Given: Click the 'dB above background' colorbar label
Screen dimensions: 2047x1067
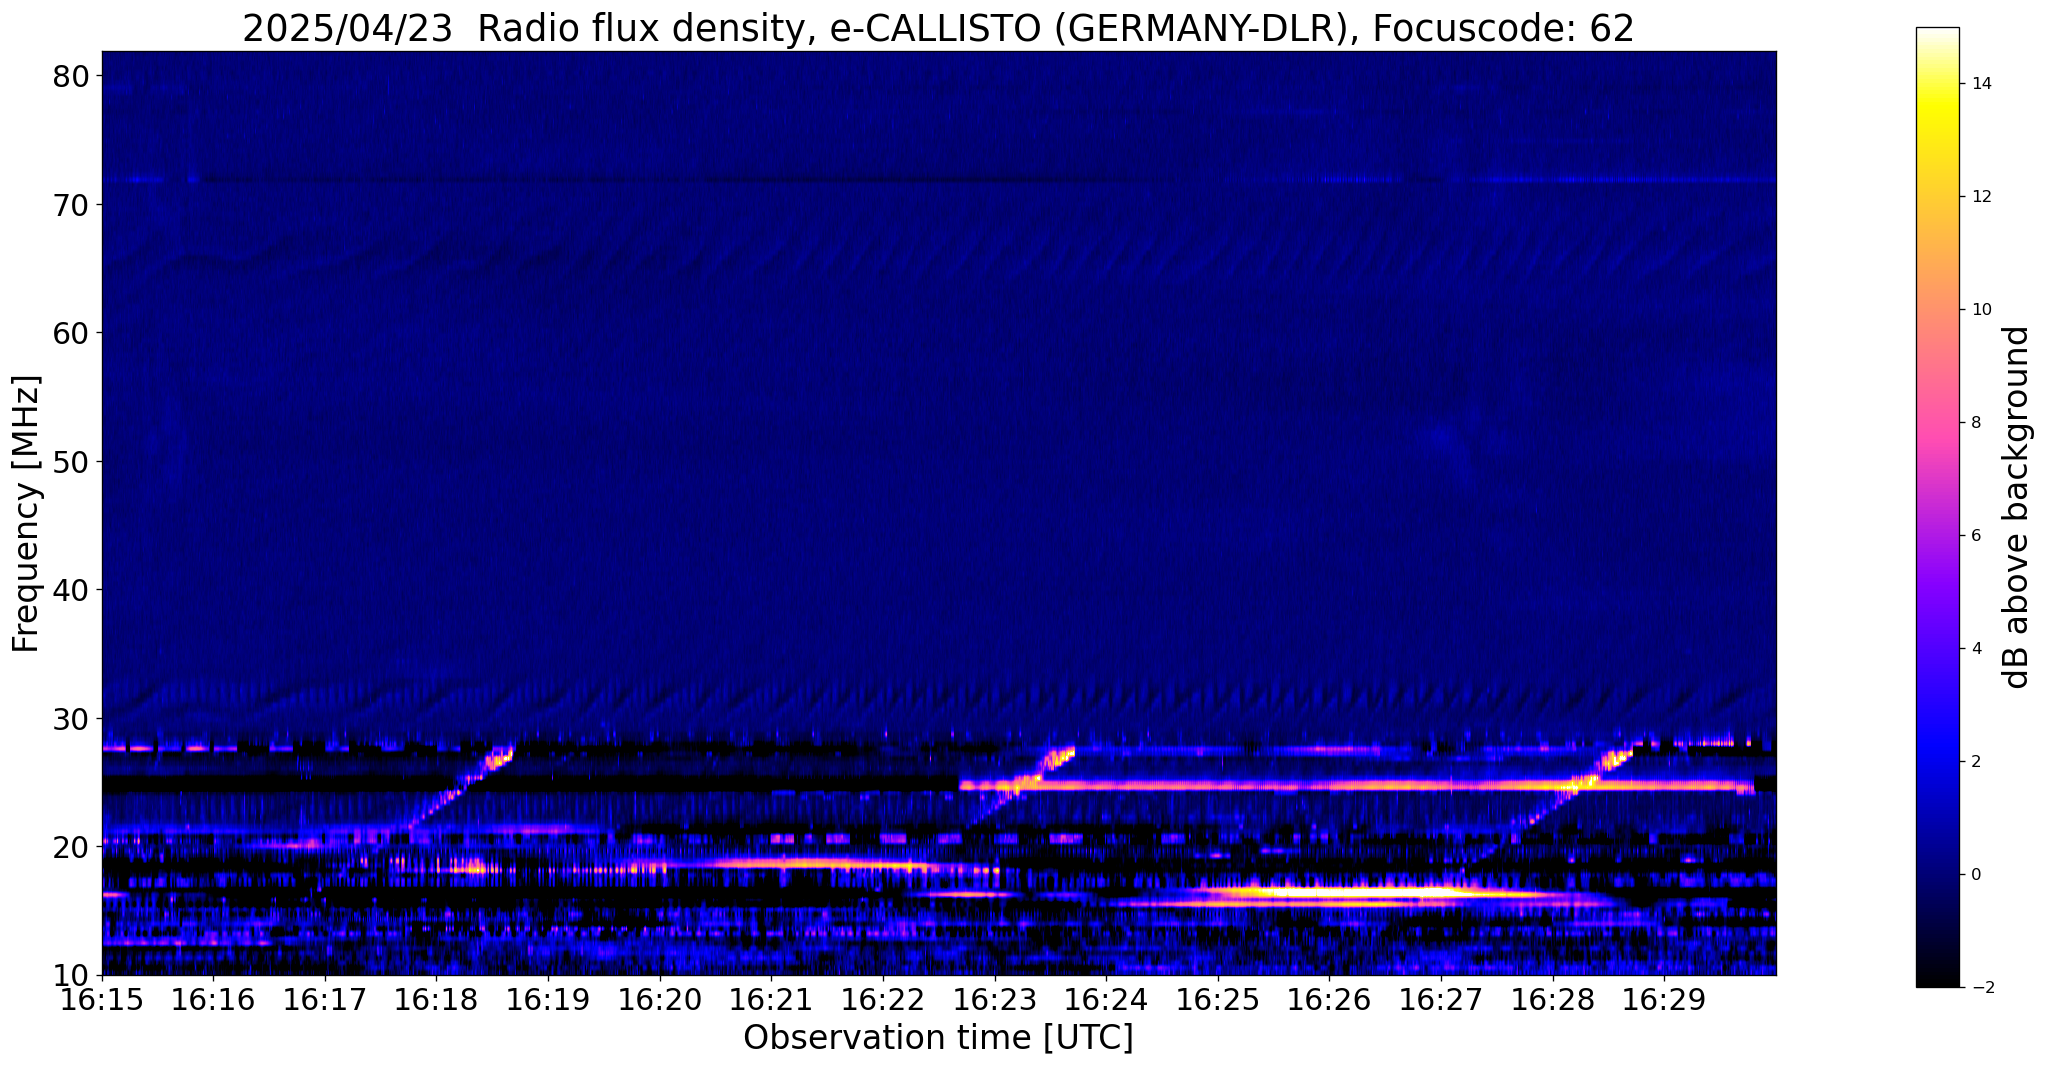Looking at the screenshot, I should (x=2017, y=507).
